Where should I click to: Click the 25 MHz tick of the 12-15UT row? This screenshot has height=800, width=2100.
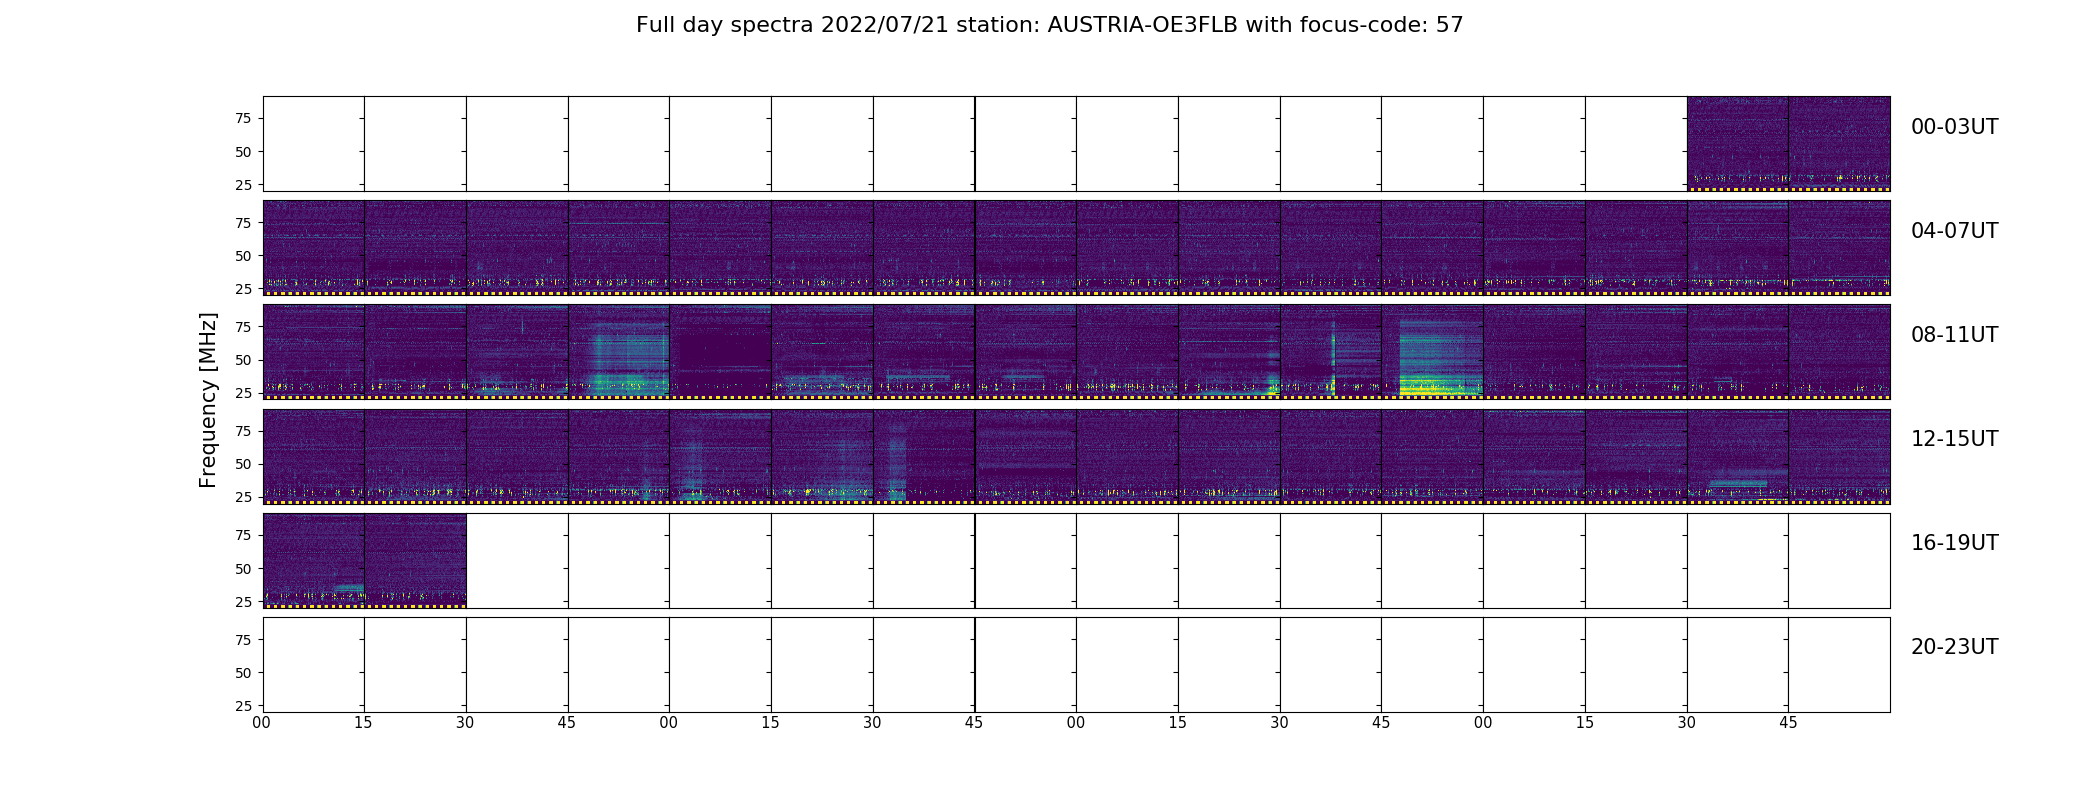pyautogui.click(x=242, y=497)
